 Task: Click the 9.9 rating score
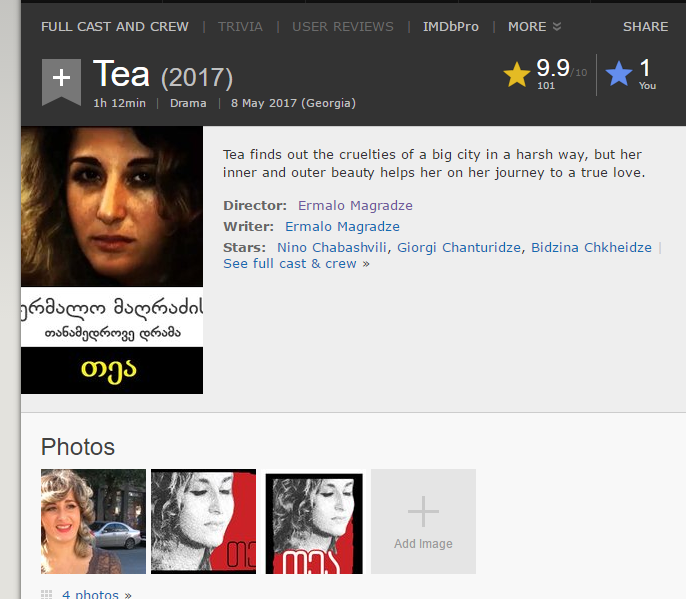click(553, 68)
